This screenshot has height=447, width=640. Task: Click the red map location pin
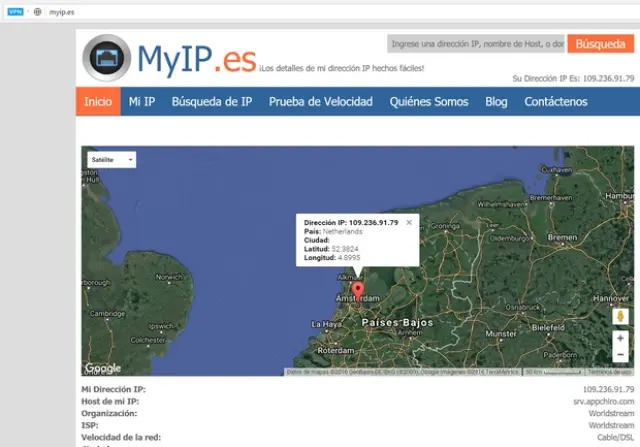pos(359,291)
